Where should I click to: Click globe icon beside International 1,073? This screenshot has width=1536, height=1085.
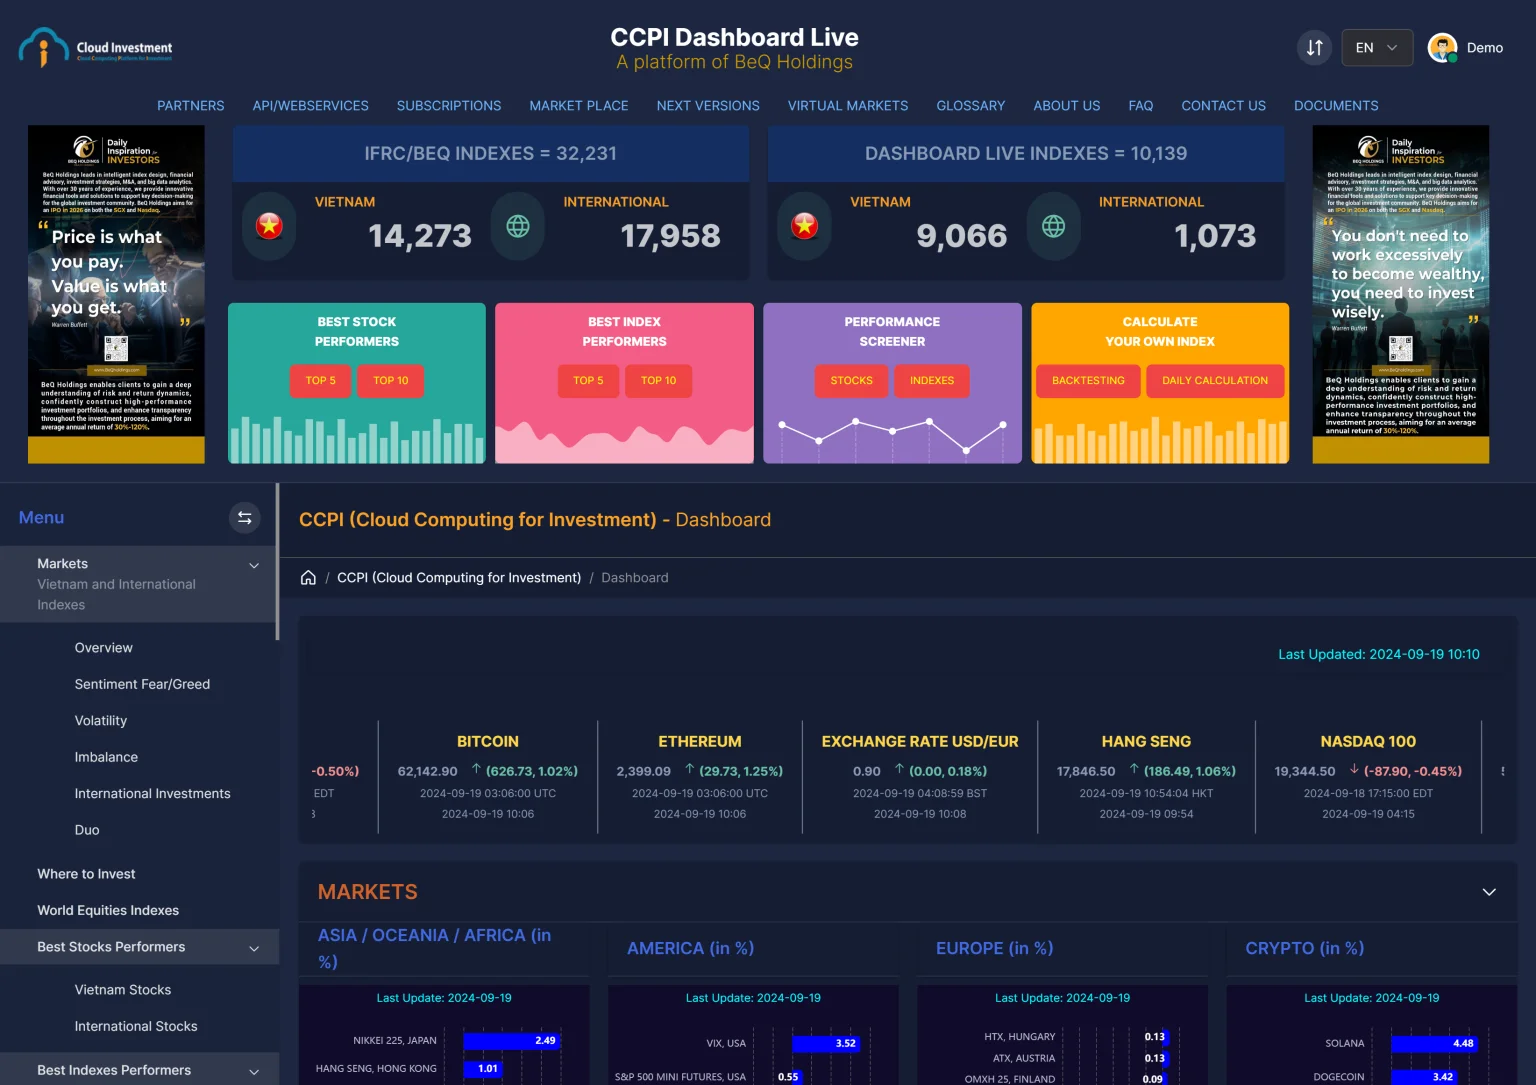point(1053,226)
